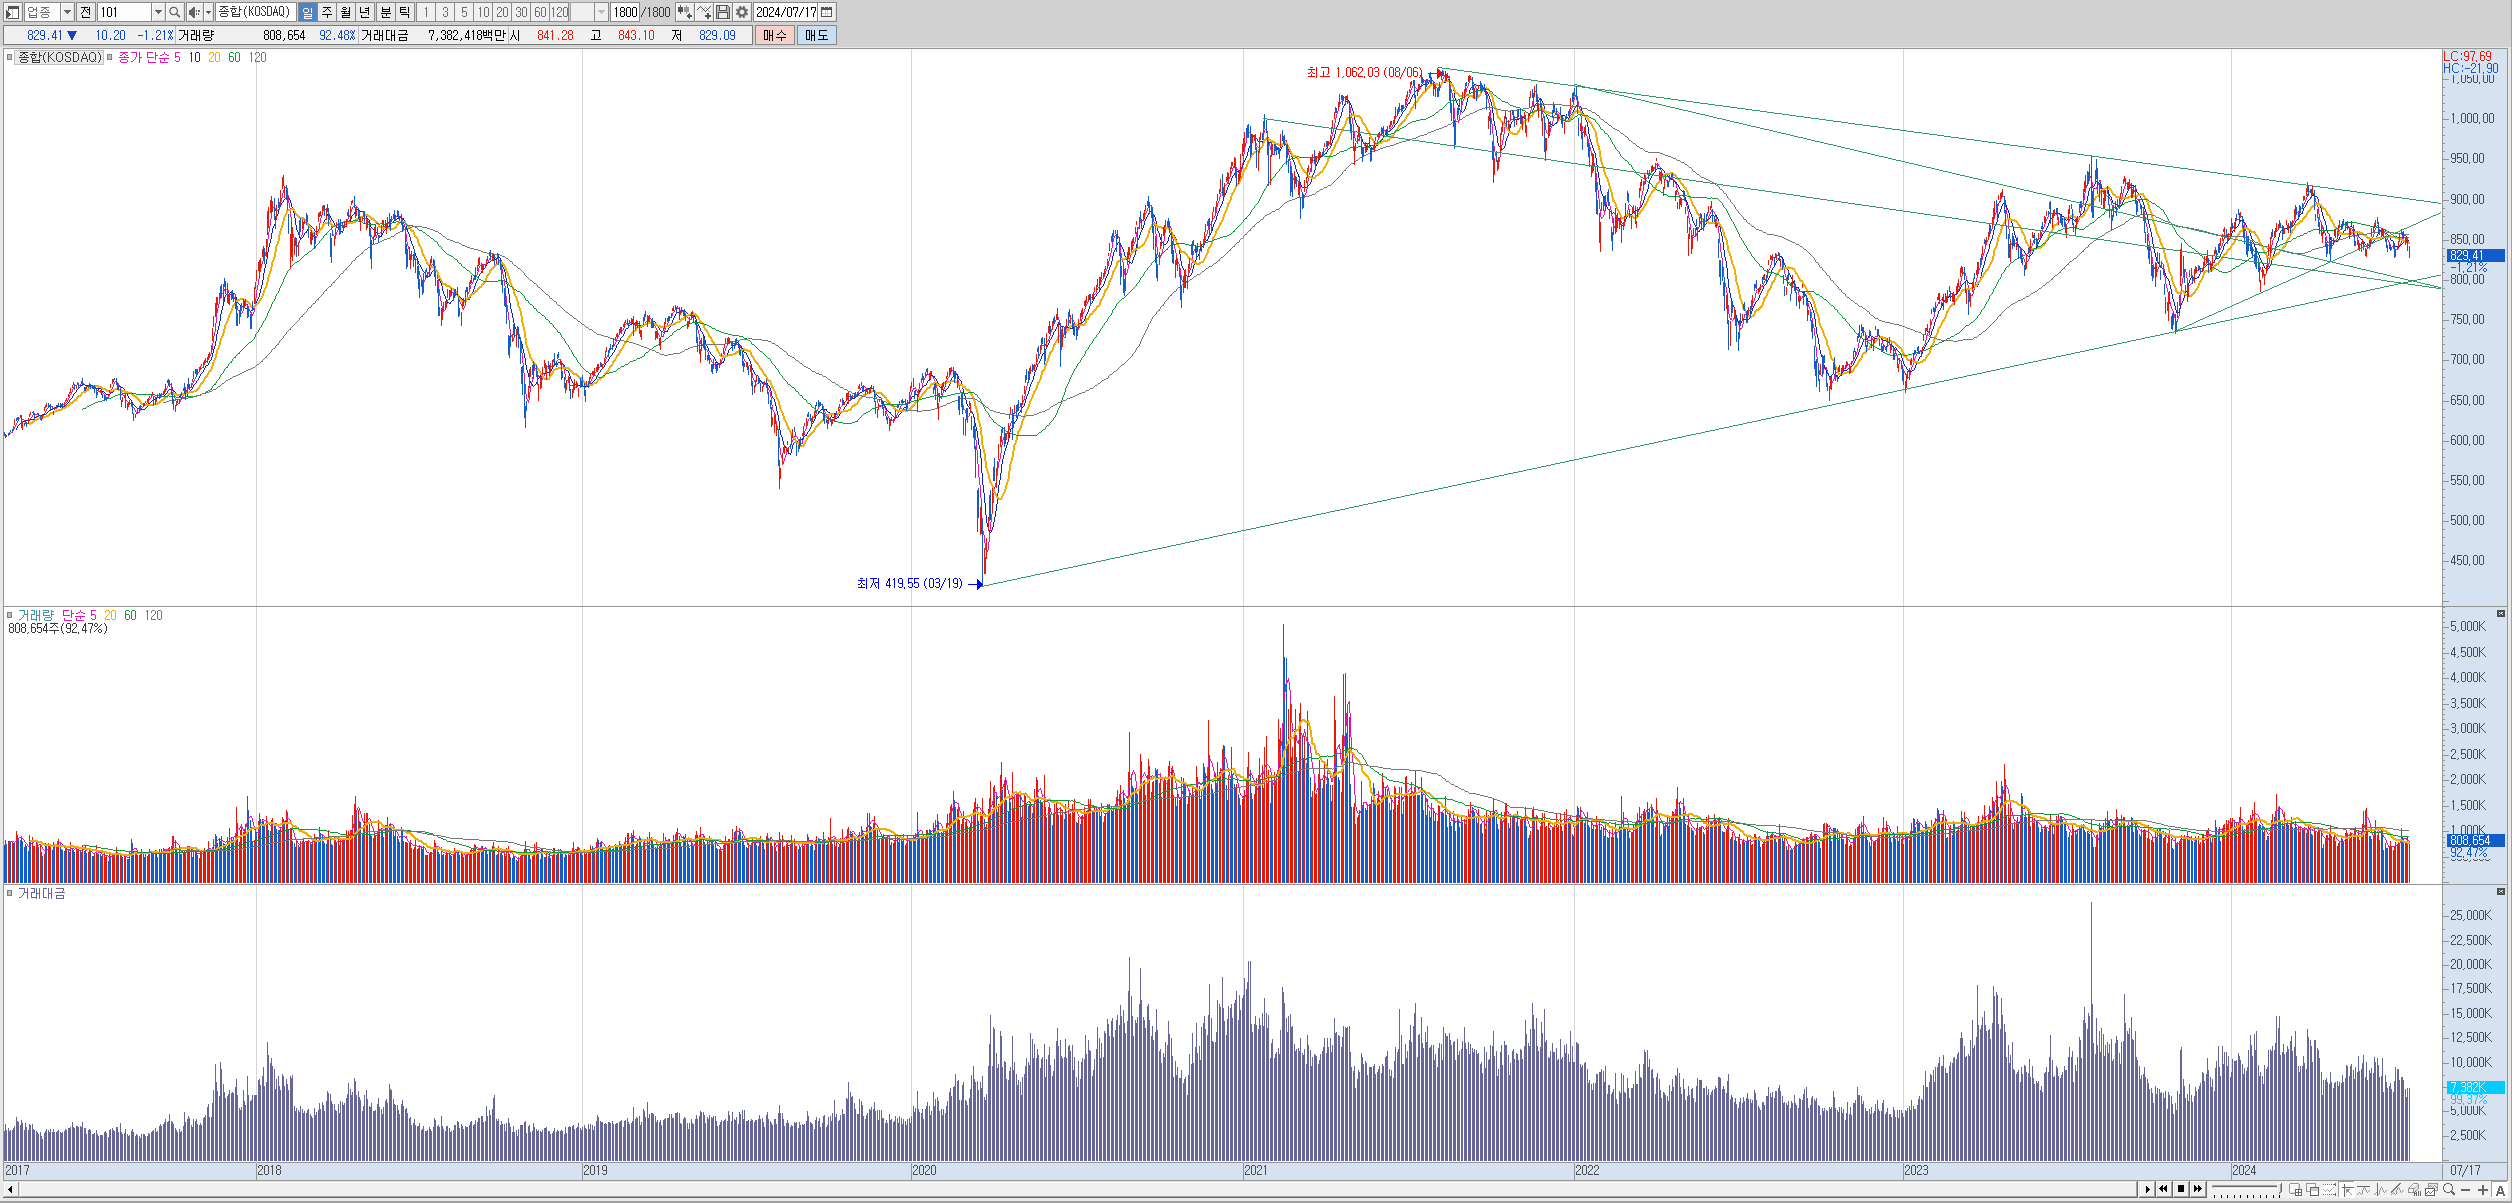Select the crosshair pointer tool icon
Screen dimensions: 2512x1203
pos(2346,1189)
